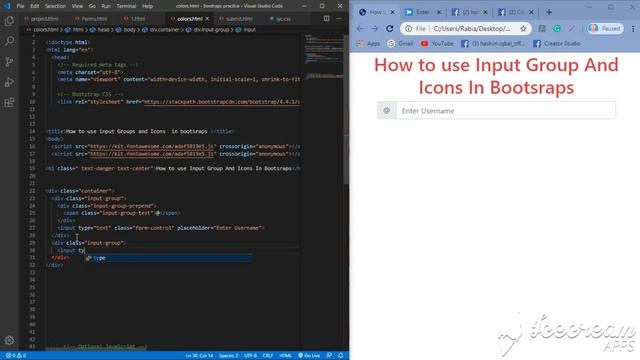The image size is (640, 360).
Task: Click the Grammarly extension icon in Chrome
Action: tap(557, 29)
